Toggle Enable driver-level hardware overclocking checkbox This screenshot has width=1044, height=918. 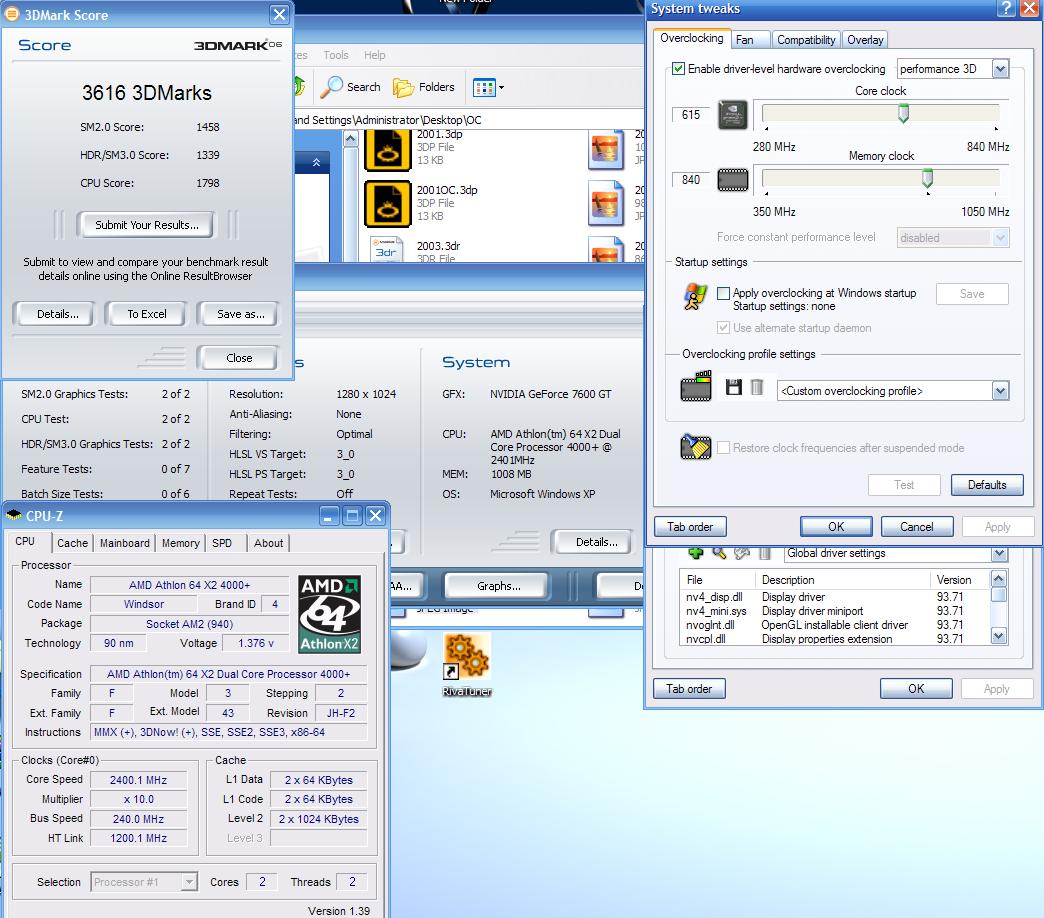click(678, 69)
